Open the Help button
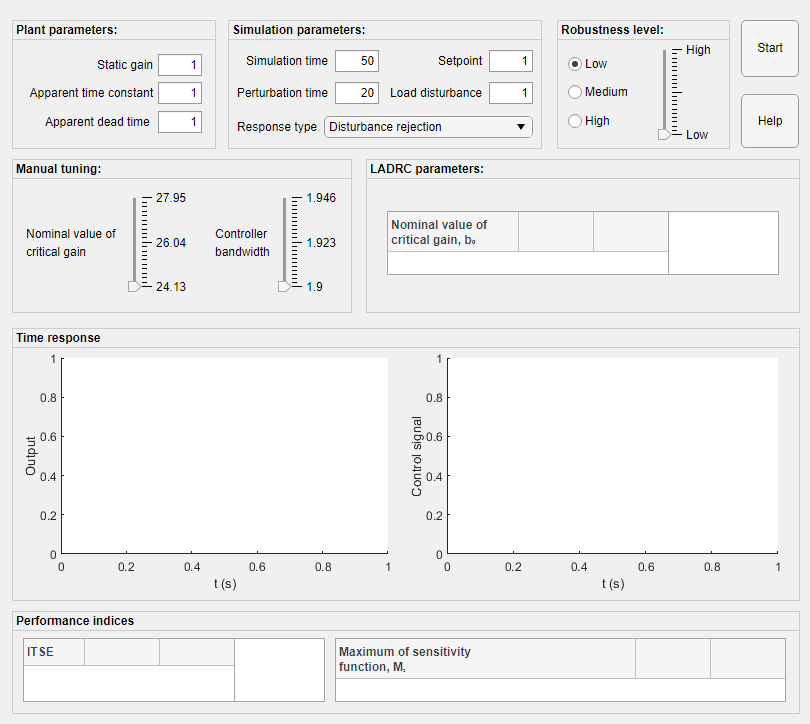Image resolution: width=810 pixels, height=724 pixels. pos(770,121)
